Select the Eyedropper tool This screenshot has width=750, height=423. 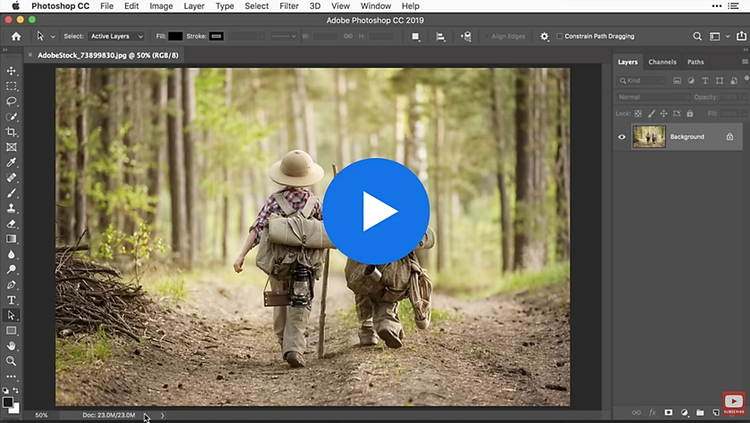tap(12, 162)
